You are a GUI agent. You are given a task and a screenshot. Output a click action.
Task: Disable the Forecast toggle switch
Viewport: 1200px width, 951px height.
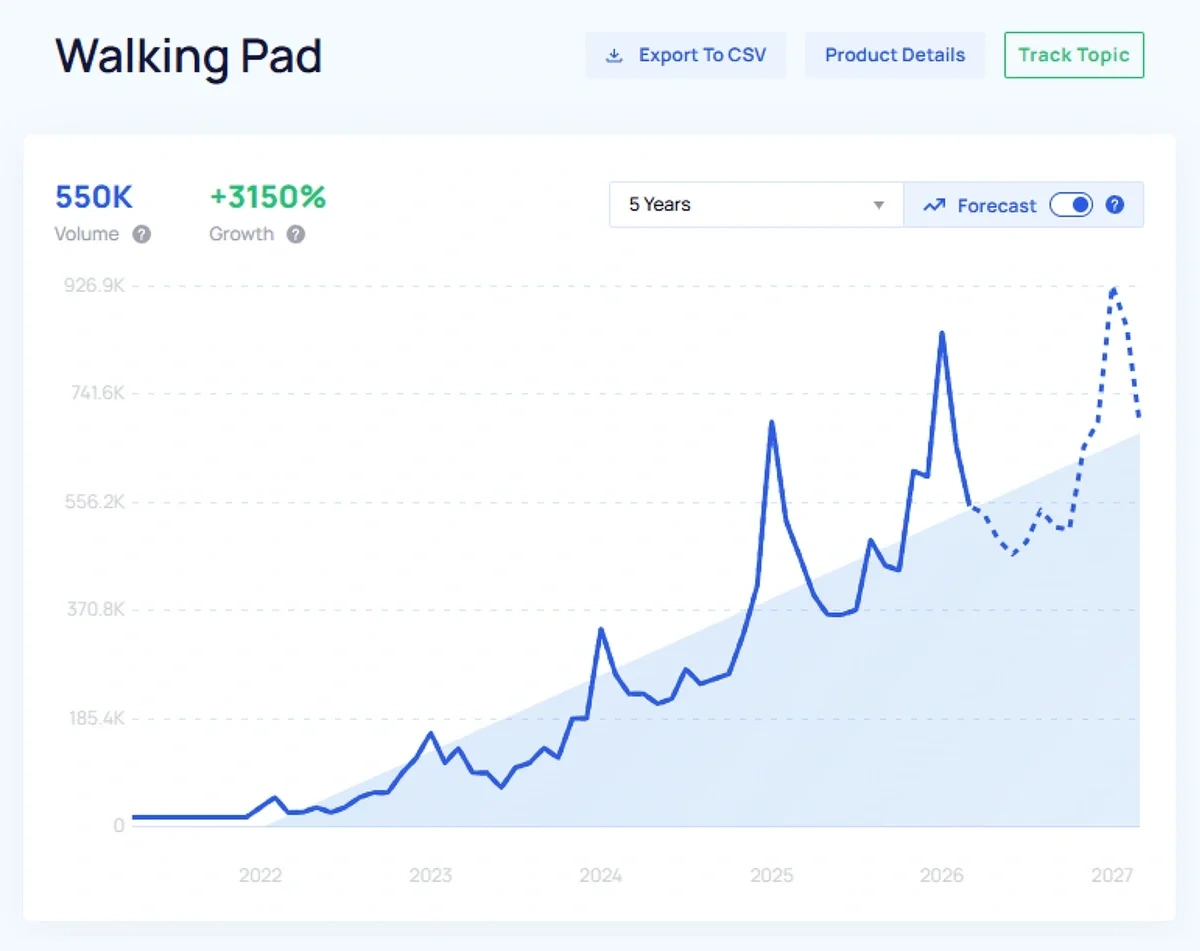click(1070, 204)
